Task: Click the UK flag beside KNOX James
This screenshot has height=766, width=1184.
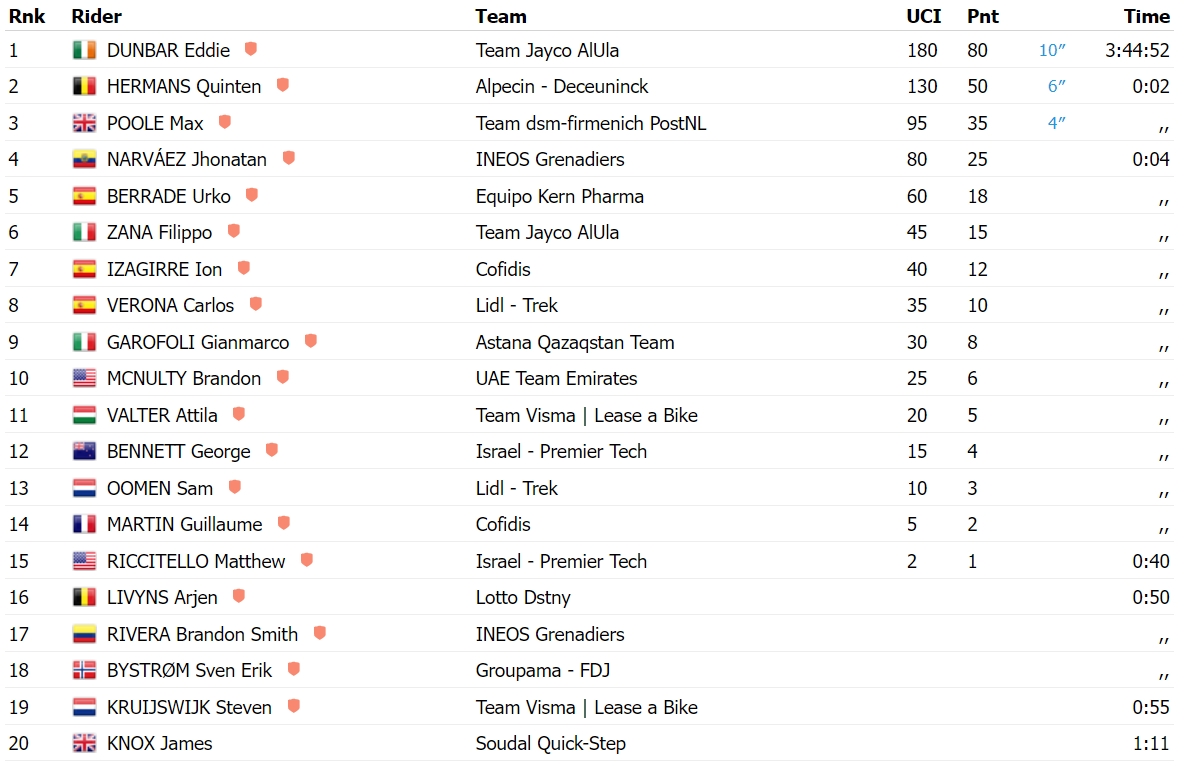Action: pos(85,743)
